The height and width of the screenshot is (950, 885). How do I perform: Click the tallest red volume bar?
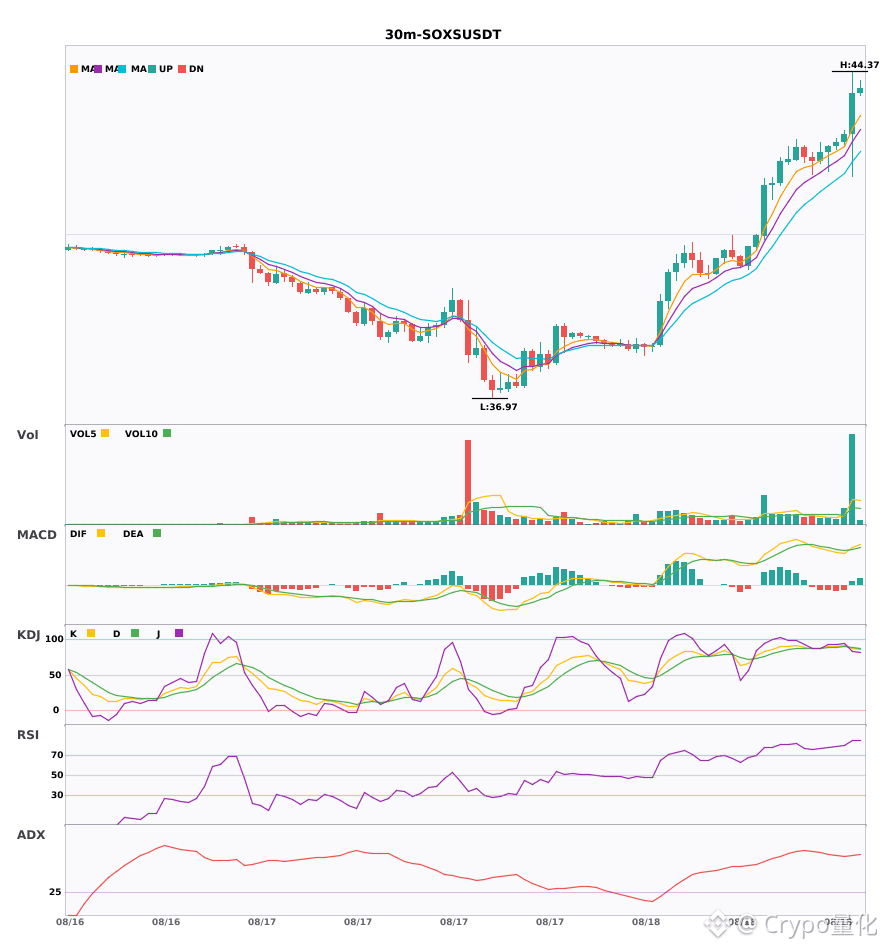click(x=468, y=482)
